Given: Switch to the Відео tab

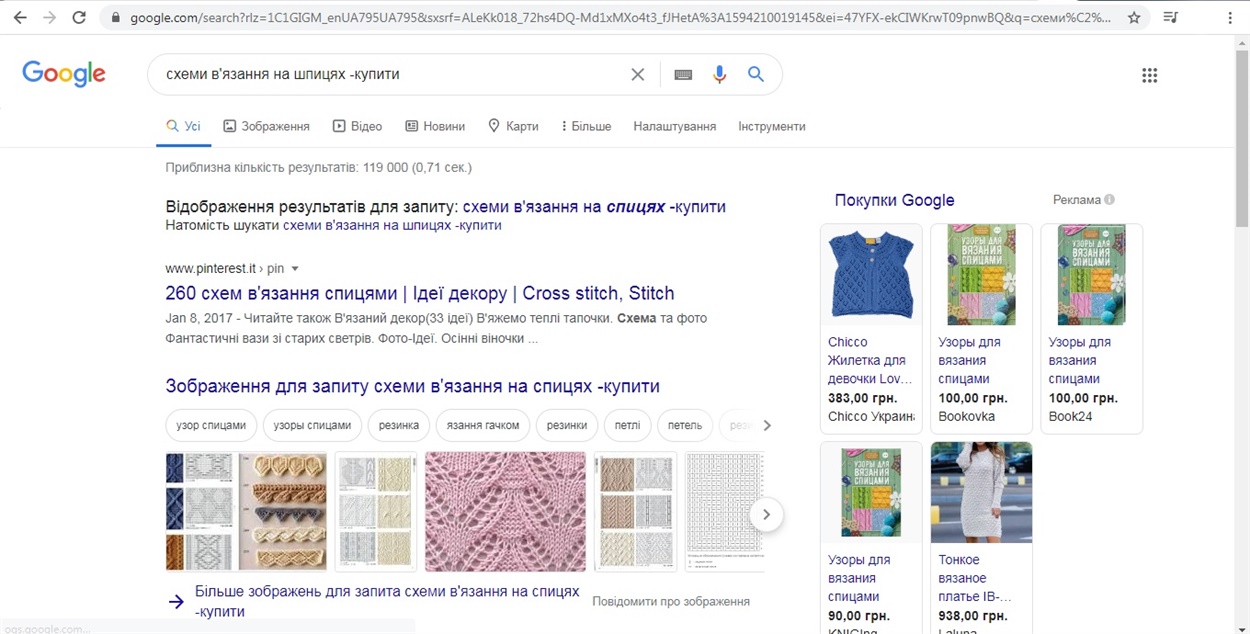Looking at the screenshot, I should coord(357,127).
